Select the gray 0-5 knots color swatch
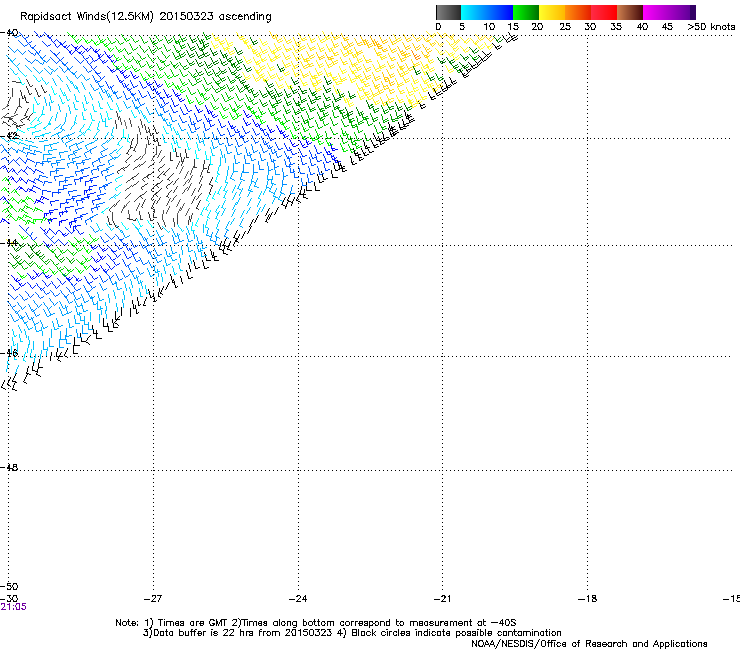740x650 pixels. click(x=448, y=12)
